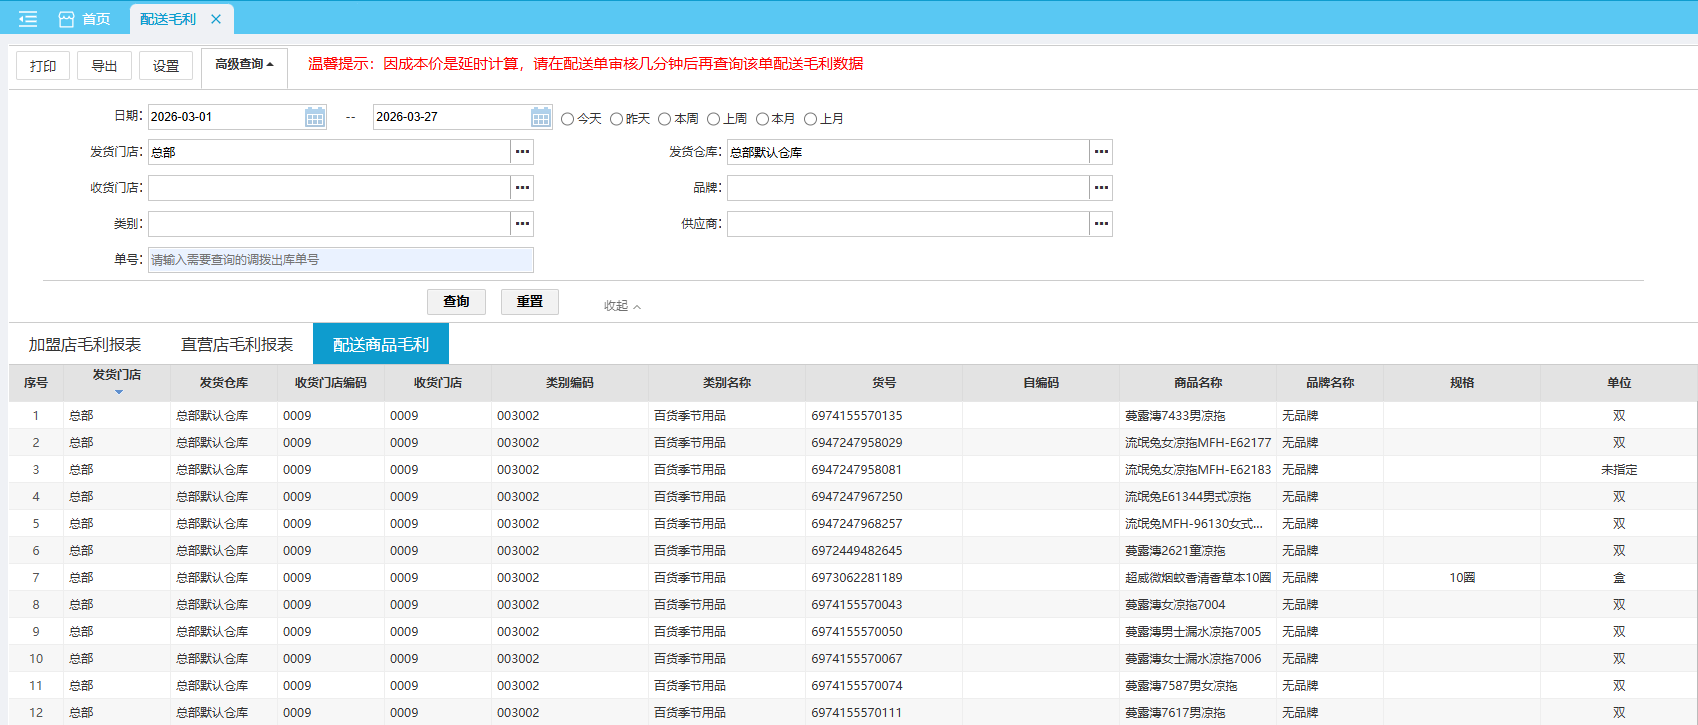Open the end date calendar picker
Image resolution: width=1698 pixels, height=725 pixels.
[x=540, y=118]
